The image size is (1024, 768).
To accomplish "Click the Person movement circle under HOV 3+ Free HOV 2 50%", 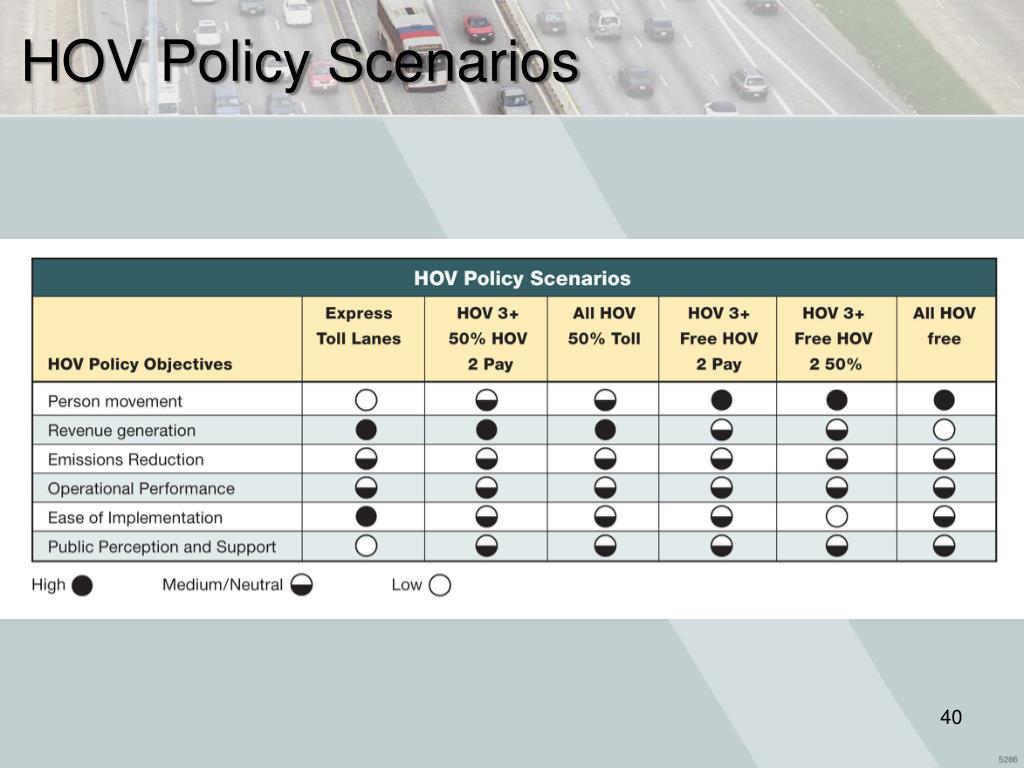I will pos(837,400).
